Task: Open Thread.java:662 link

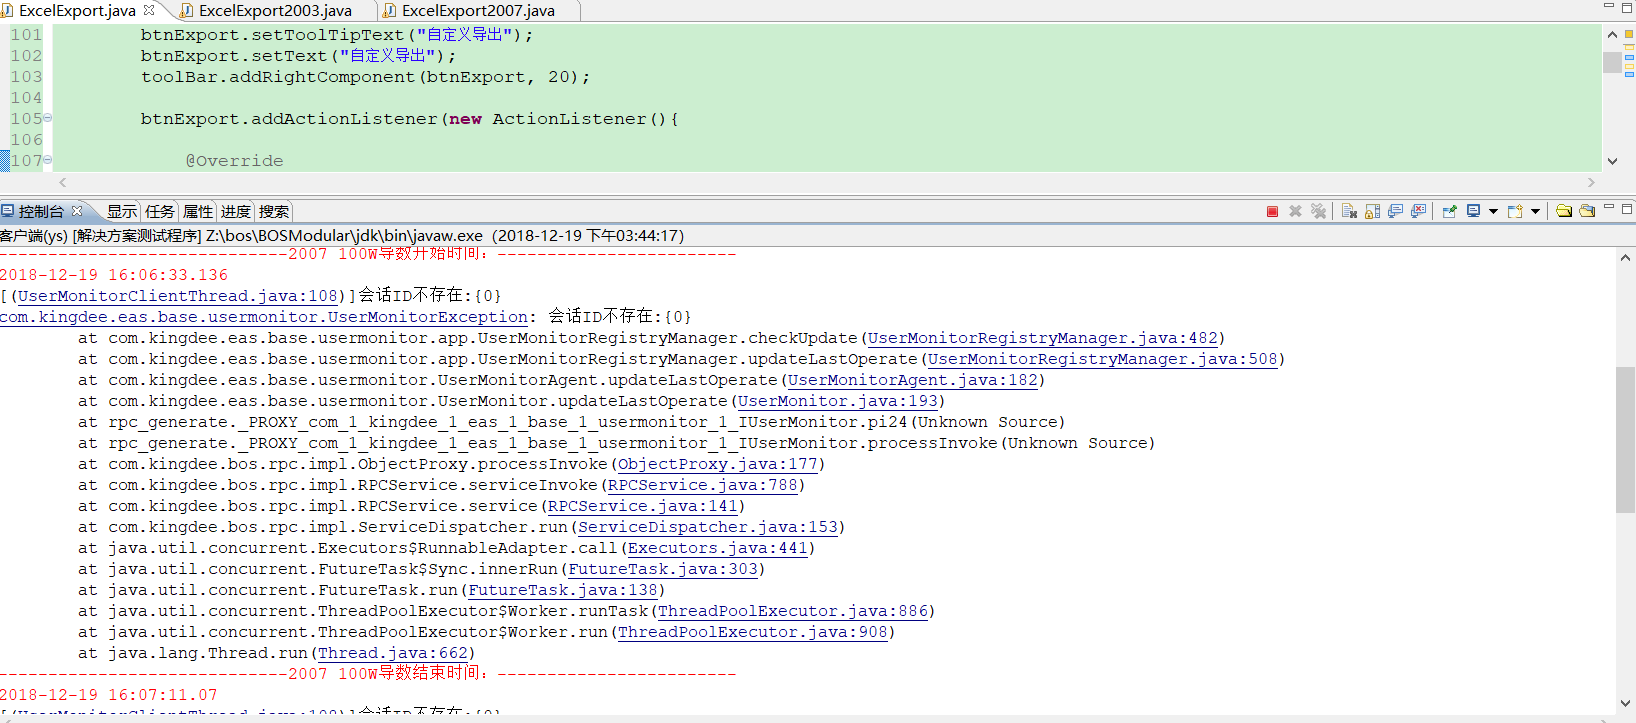Action: [x=393, y=653]
